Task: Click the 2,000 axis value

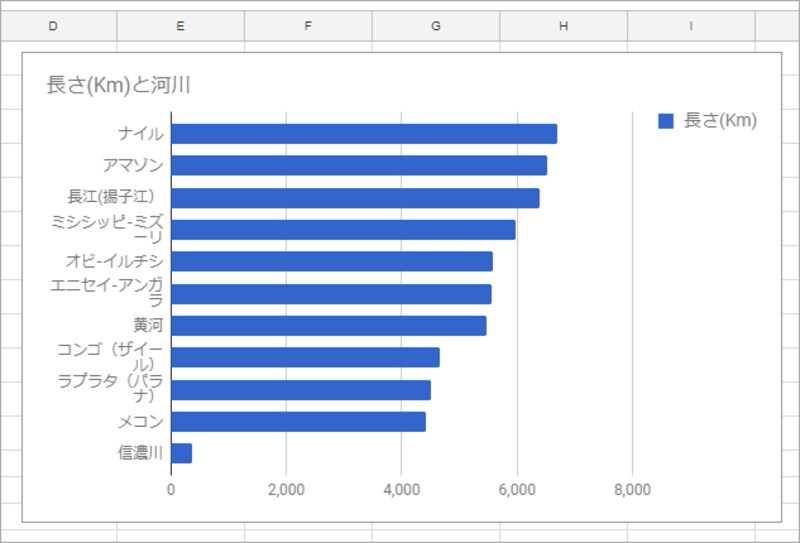Action: [x=286, y=489]
